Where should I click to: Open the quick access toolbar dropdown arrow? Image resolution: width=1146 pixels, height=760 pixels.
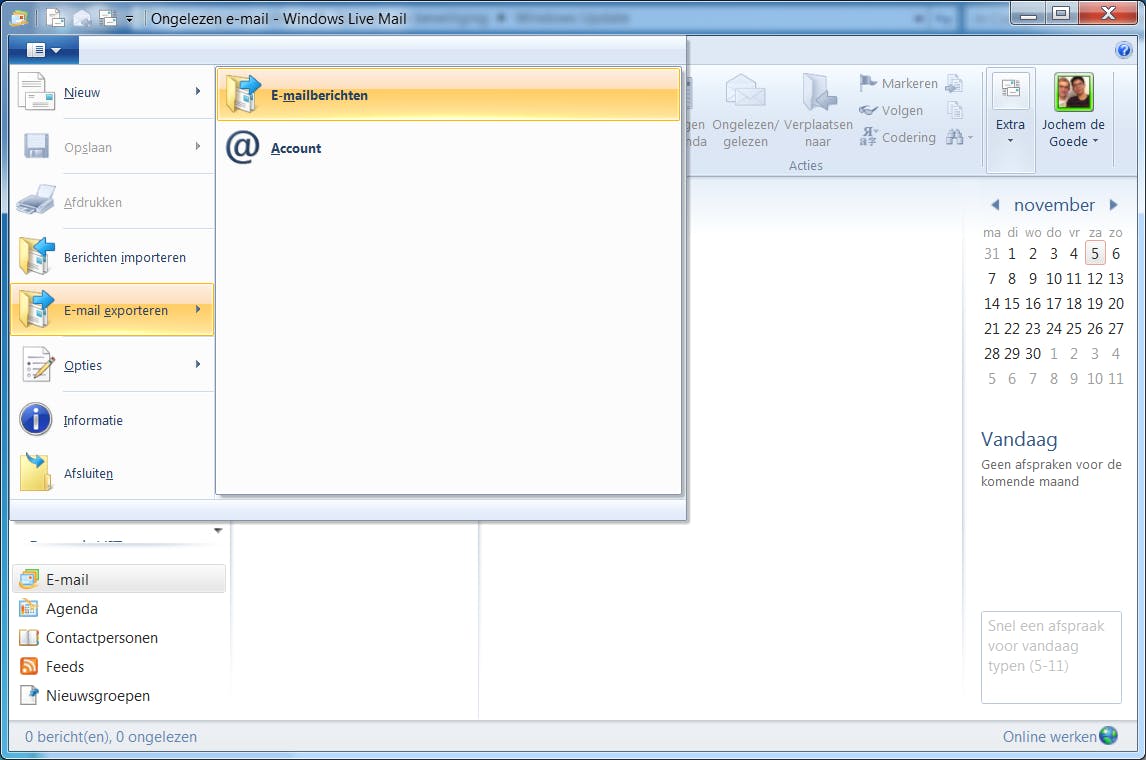pos(129,19)
